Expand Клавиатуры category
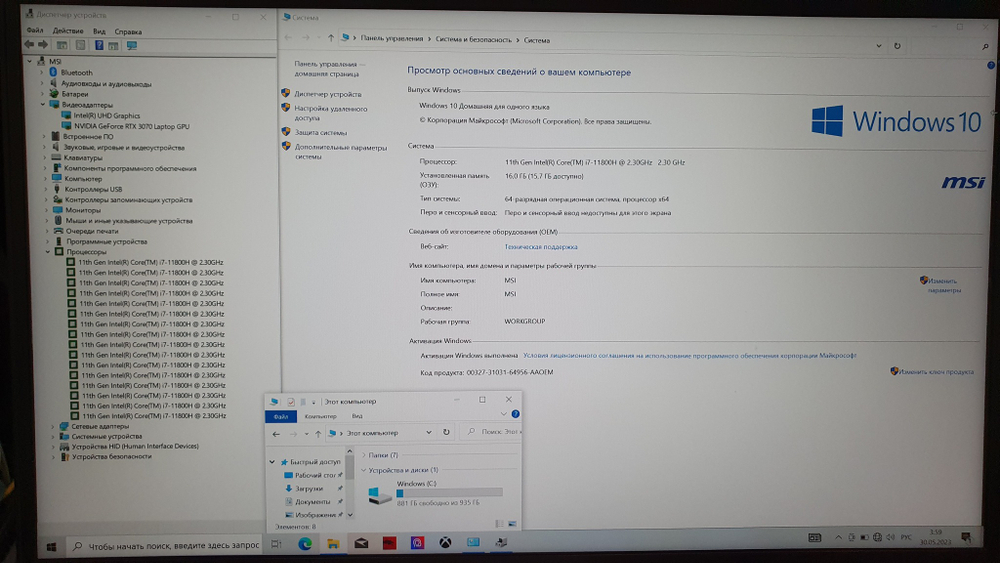The width and height of the screenshot is (1000, 563). click(x=45, y=157)
